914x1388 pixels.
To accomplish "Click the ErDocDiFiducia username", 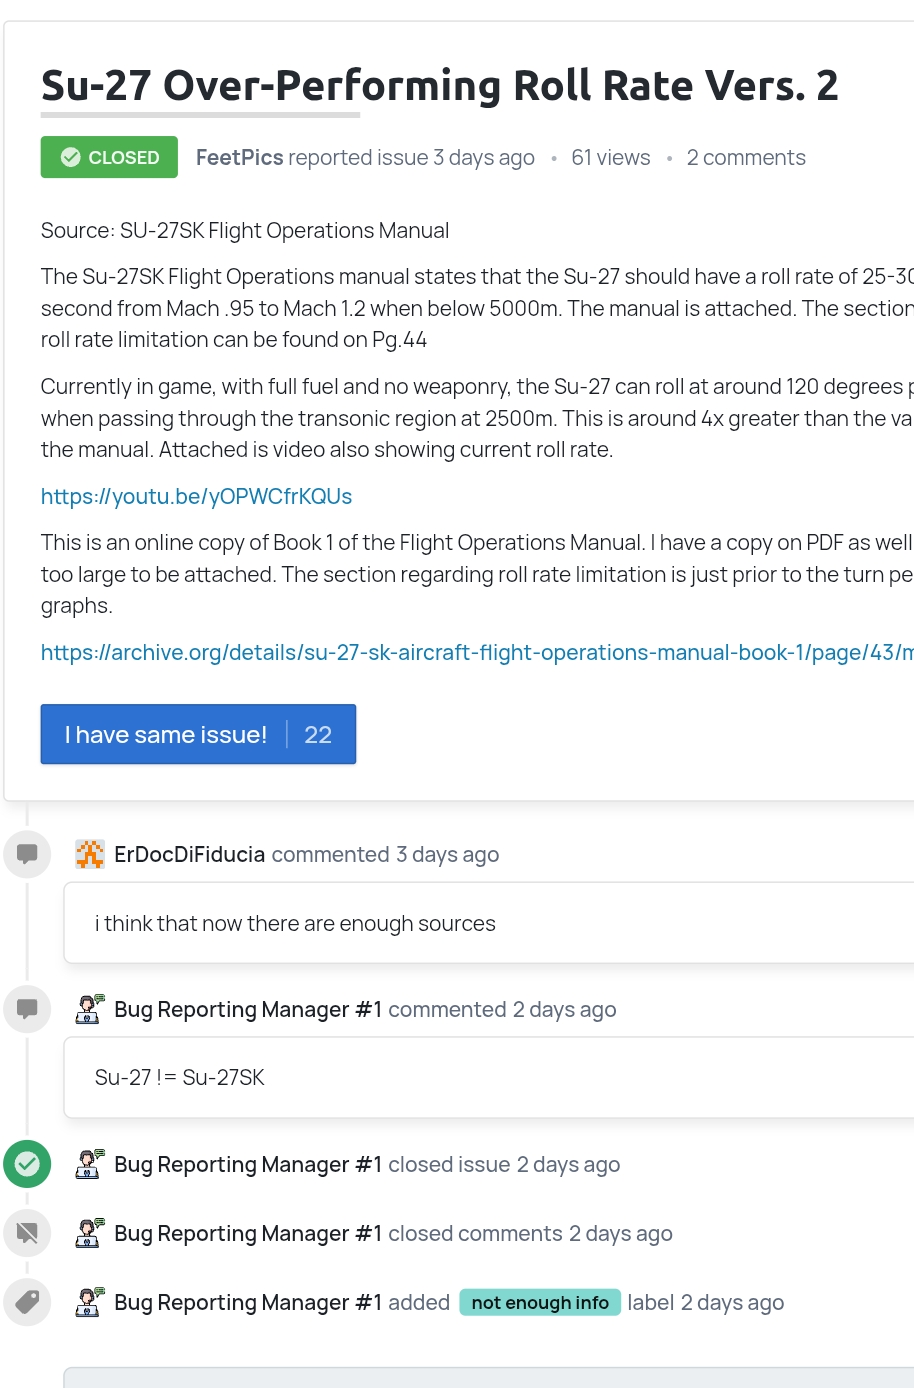I will click(189, 854).
